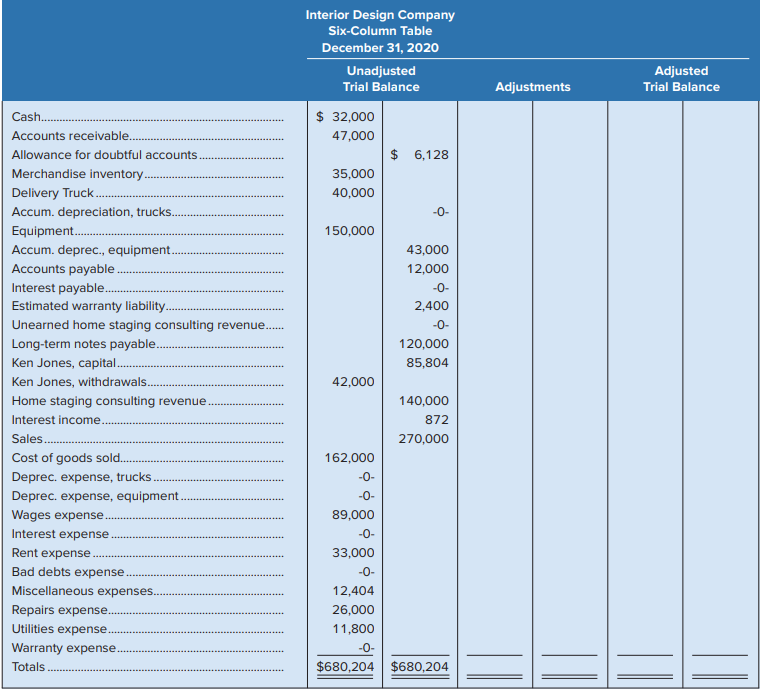Image resolution: width=763 pixels, height=691 pixels.
Task: Select the 'Rent expense' label
Action: tap(51, 552)
